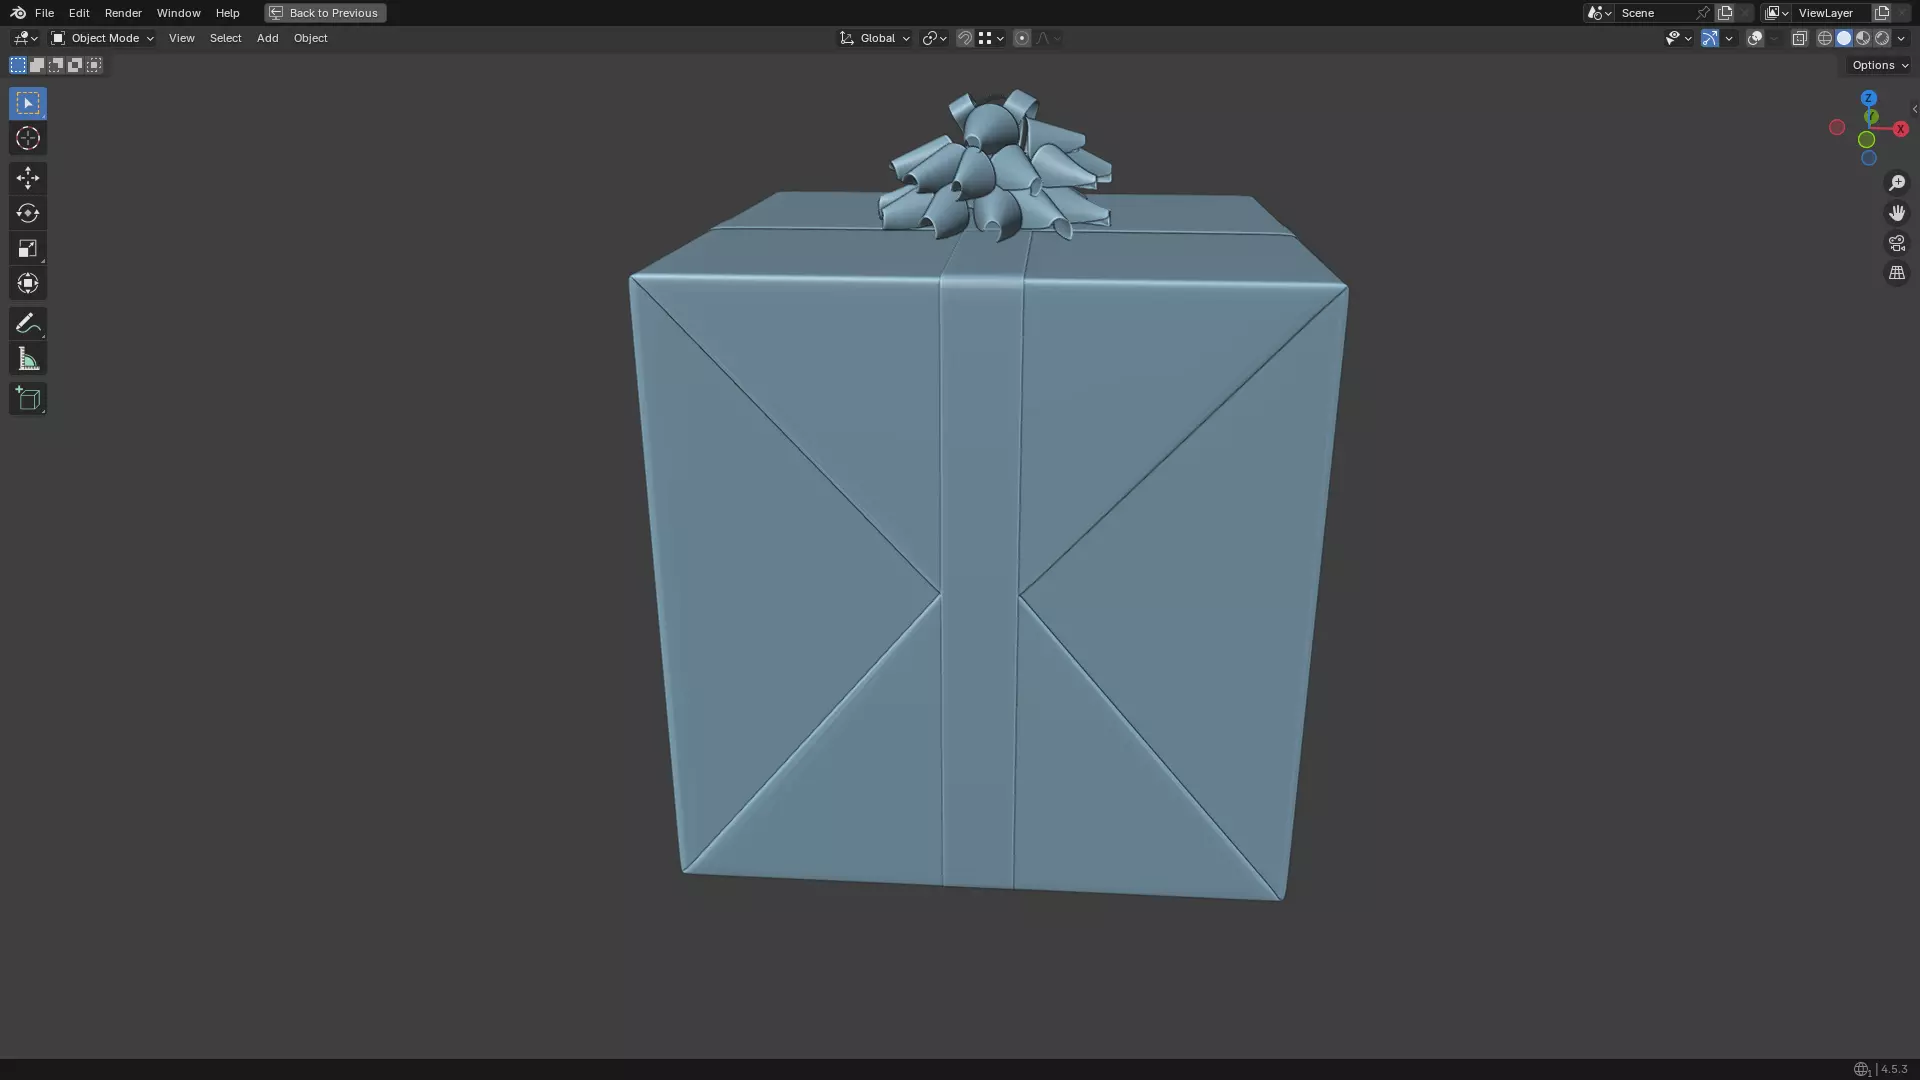Select the Scale tool
Image resolution: width=1920 pixels, height=1080 pixels.
(28, 248)
